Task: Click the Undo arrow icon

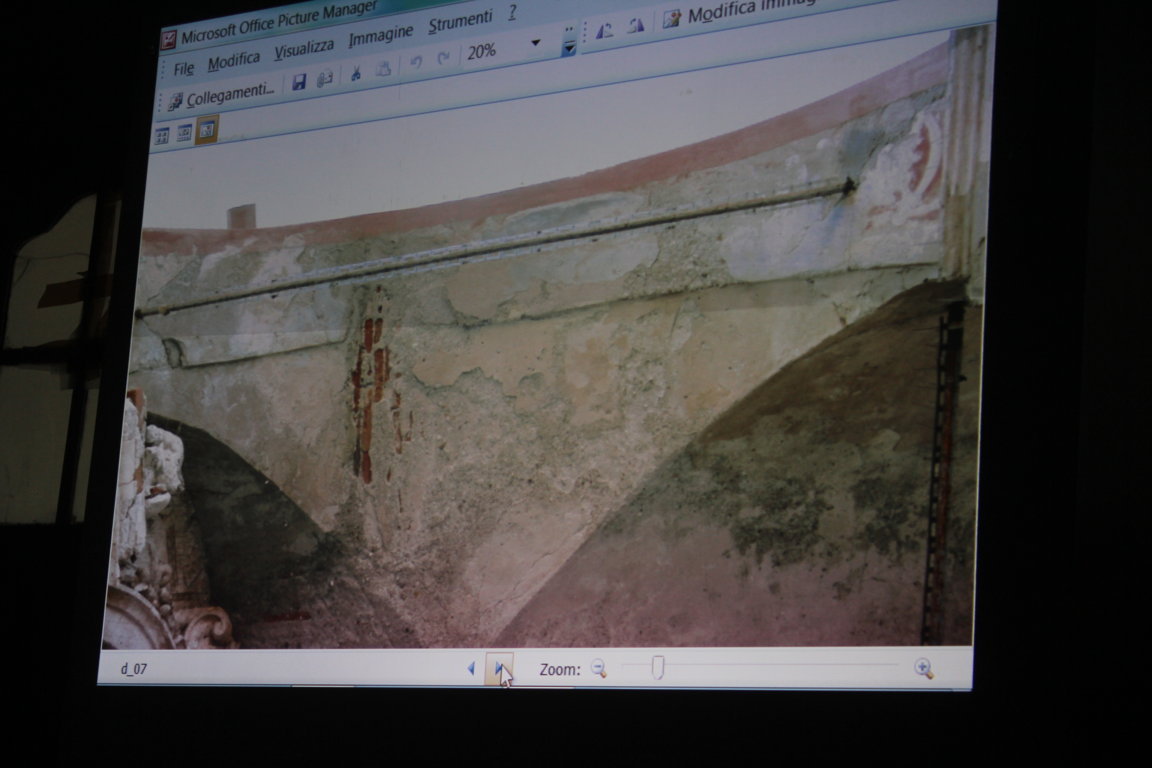Action: 416,62
